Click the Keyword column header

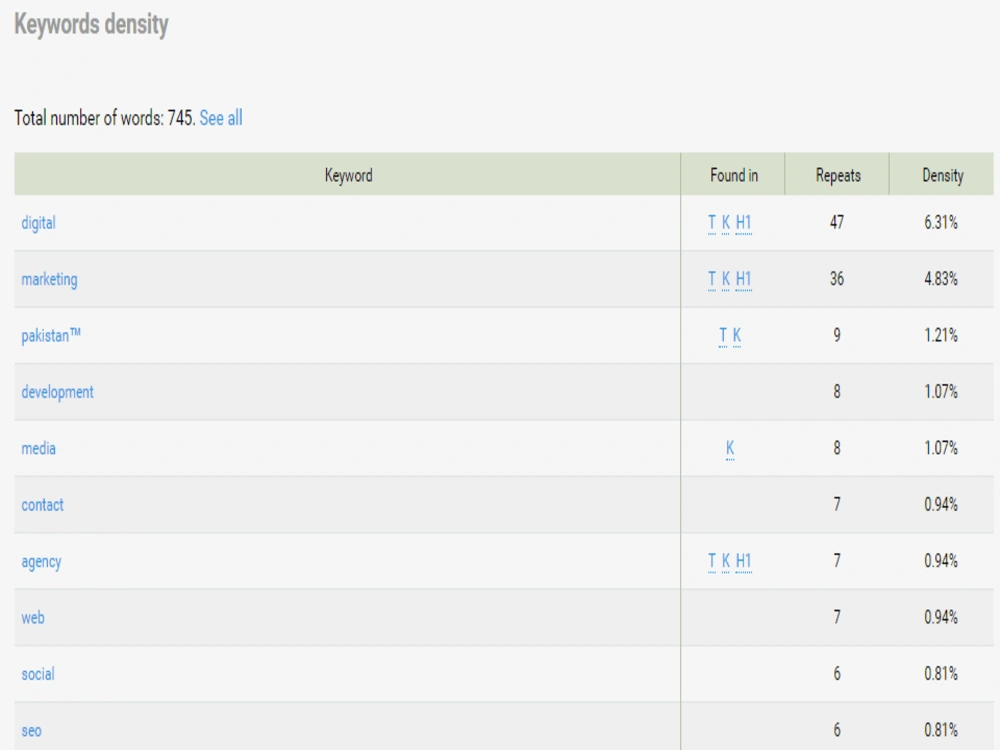coord(348,175)
